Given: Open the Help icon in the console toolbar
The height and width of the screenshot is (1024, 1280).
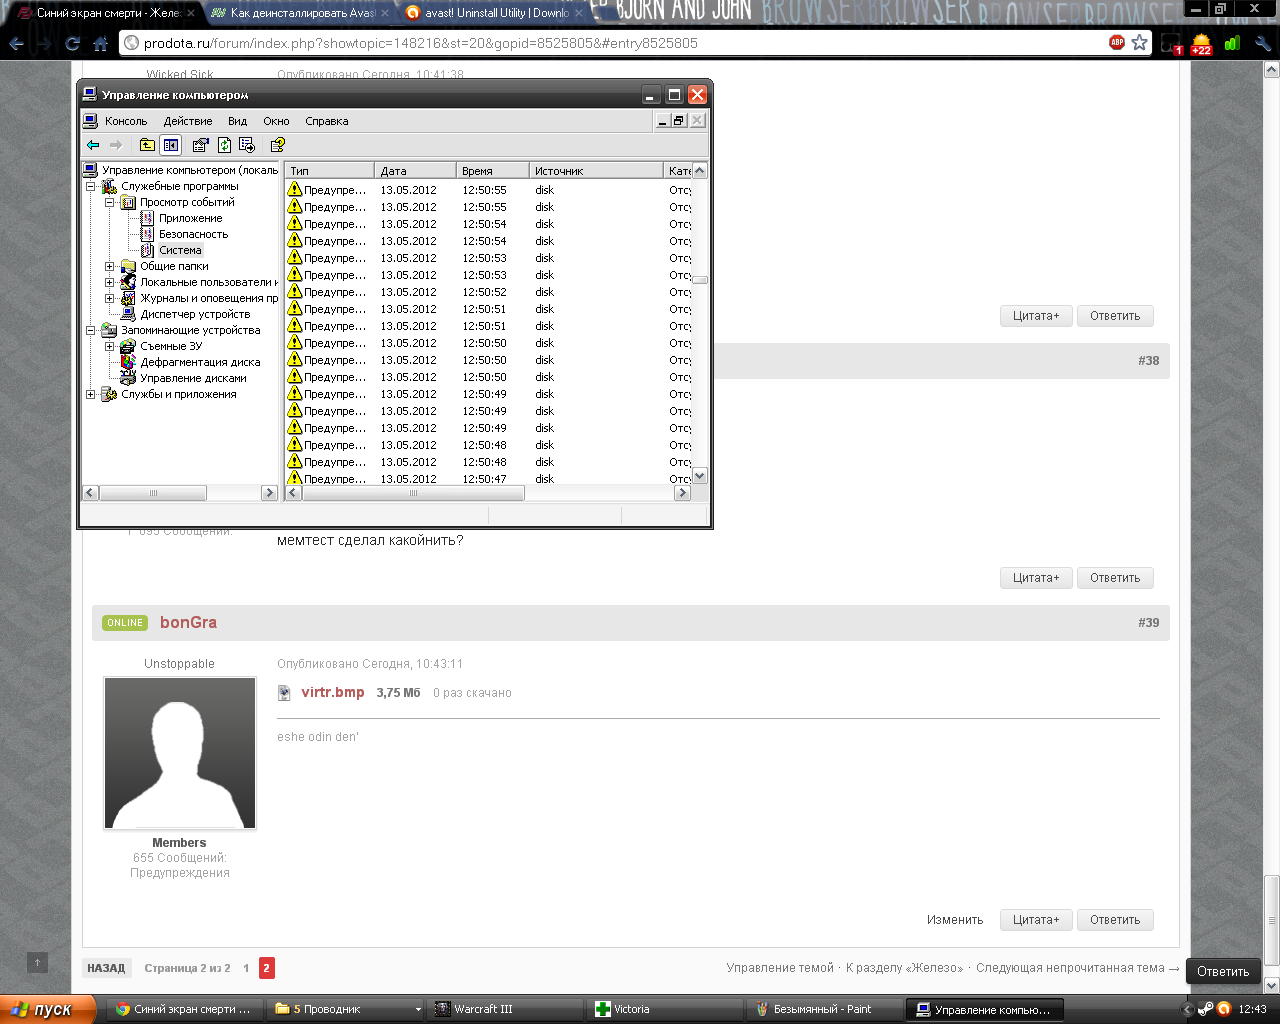Looking at the screenshot, I should (x=278, y=145).
